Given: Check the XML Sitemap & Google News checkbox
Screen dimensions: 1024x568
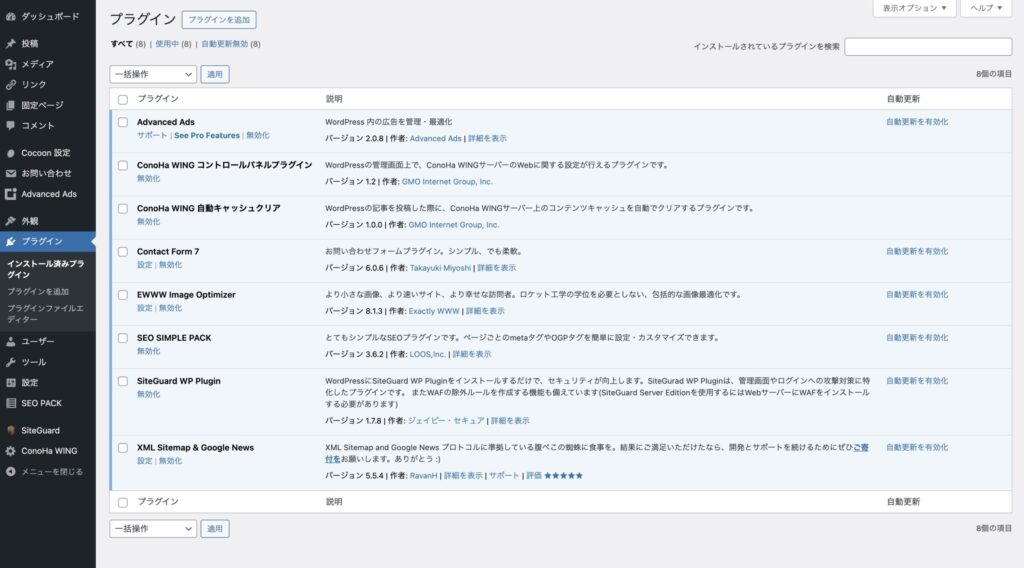Looking at the screenshot, I should pyautogui.click(x=123, y=448).
